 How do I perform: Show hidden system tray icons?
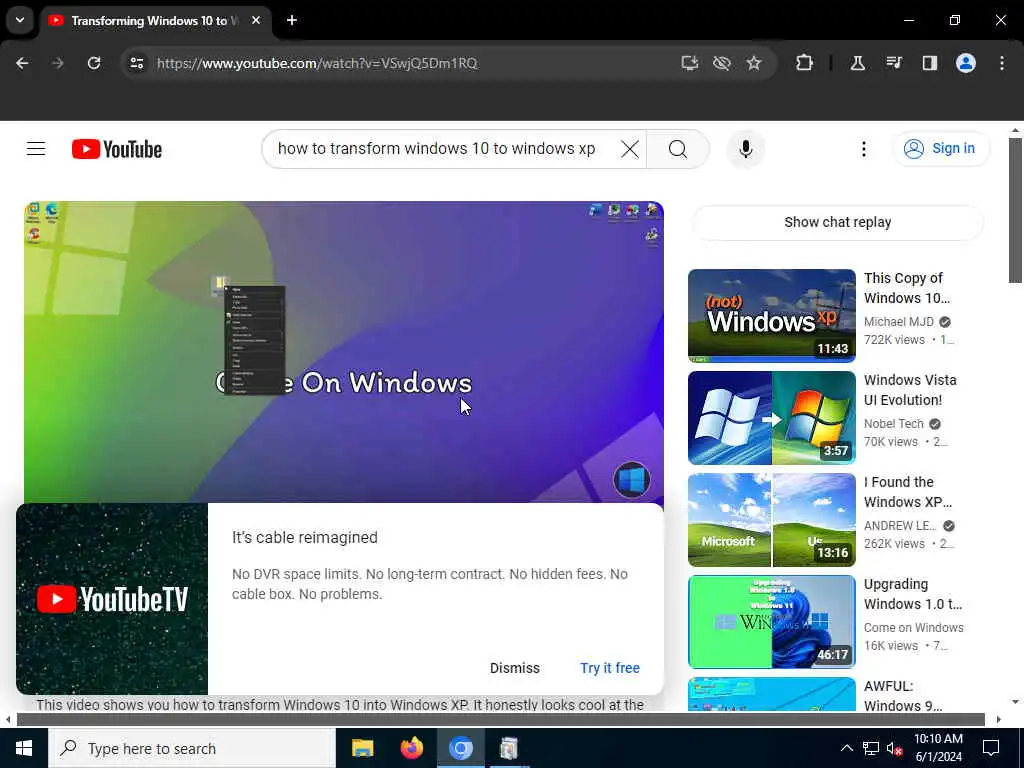846,748
